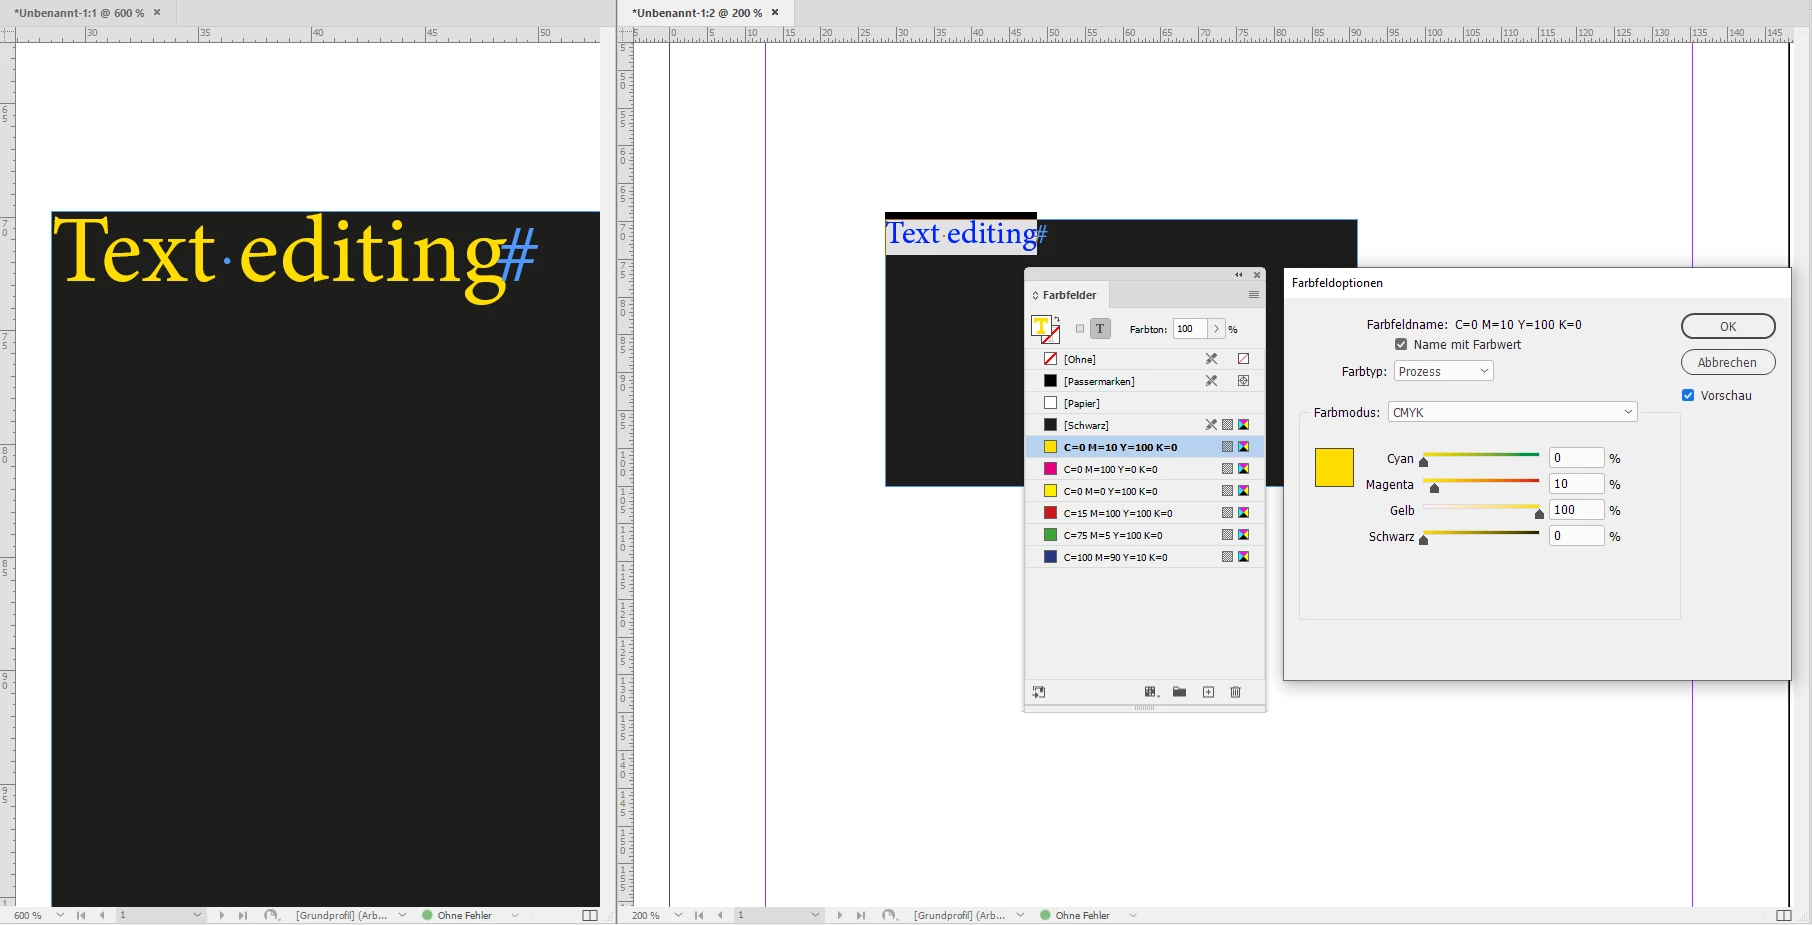Open zoom level dropdown at 600 %
1812x925 pixels.
(x=60, y=915)
